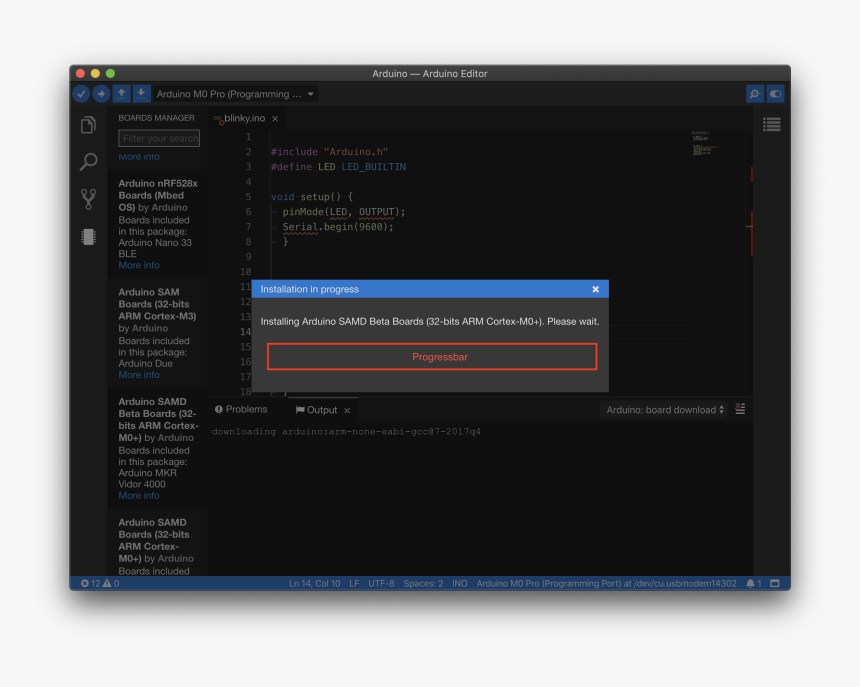
Task: Click the void setup() code line
Action: click(312, 197)
